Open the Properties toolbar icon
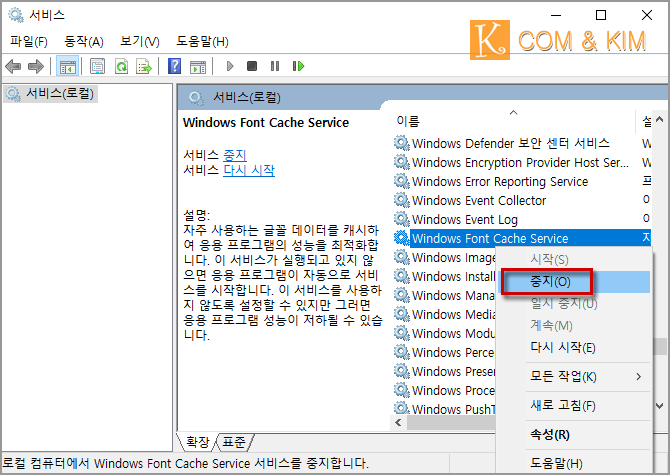670x475 pixels. pos(97,66)
